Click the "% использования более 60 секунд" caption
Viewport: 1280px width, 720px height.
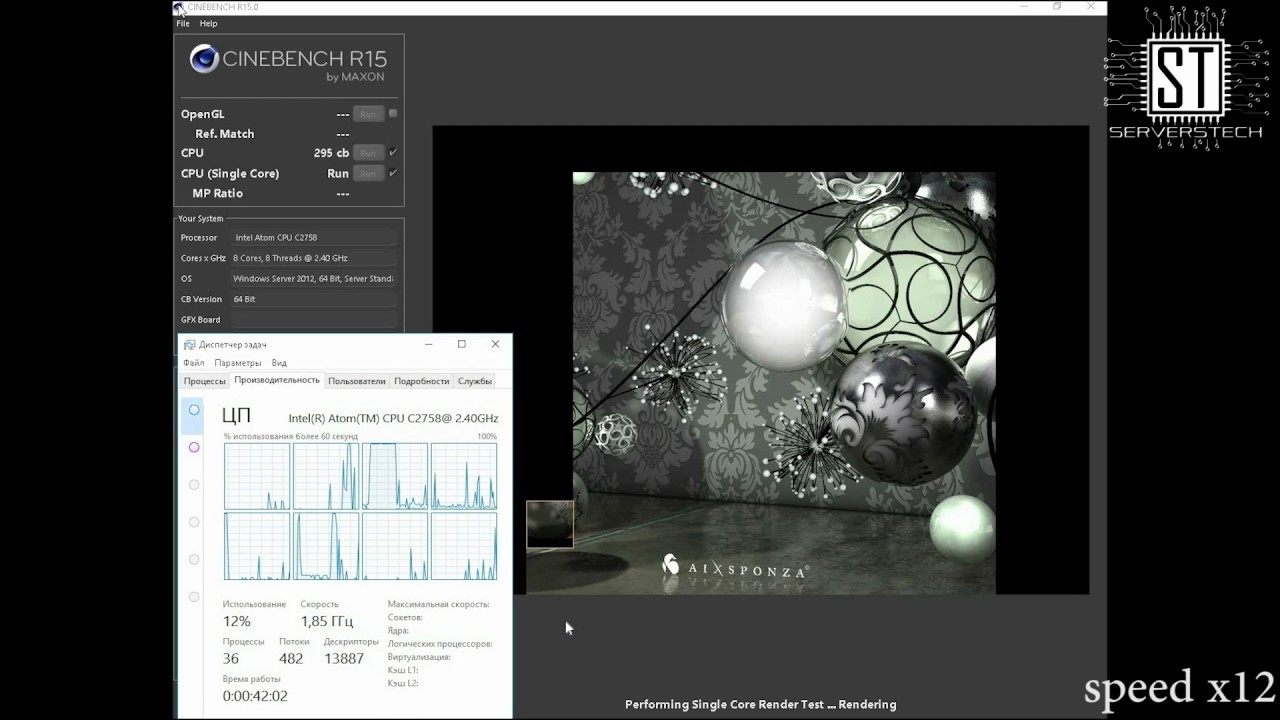[x=291, y=437]
